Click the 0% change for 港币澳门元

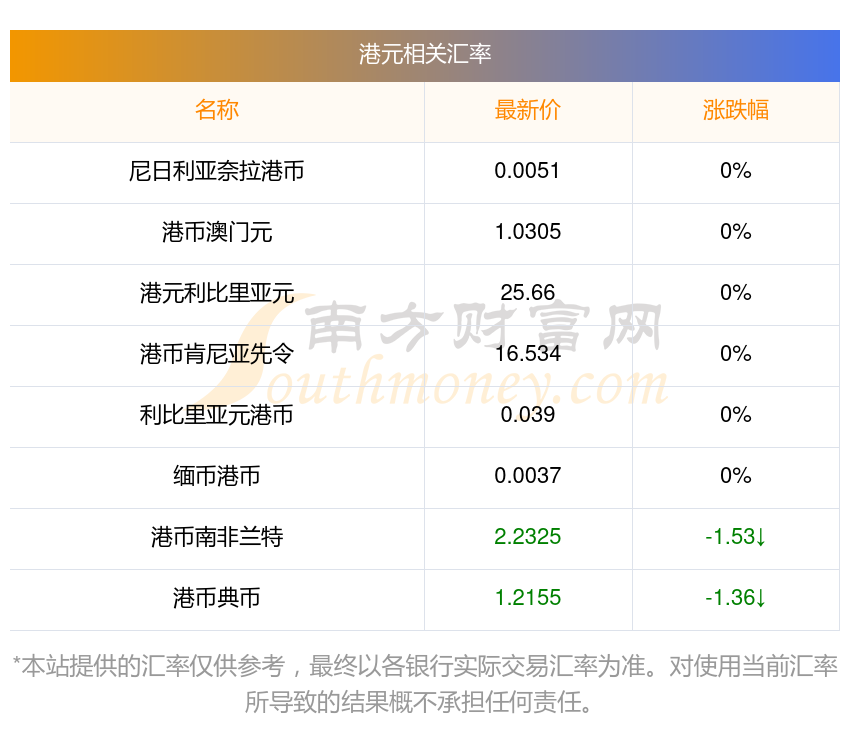736,232
